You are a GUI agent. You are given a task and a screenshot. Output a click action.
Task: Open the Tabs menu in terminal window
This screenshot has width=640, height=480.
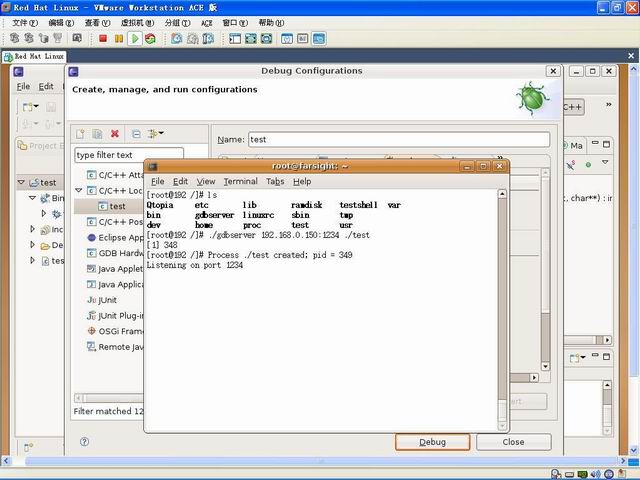pyautogui.click(x=275, y=181)
